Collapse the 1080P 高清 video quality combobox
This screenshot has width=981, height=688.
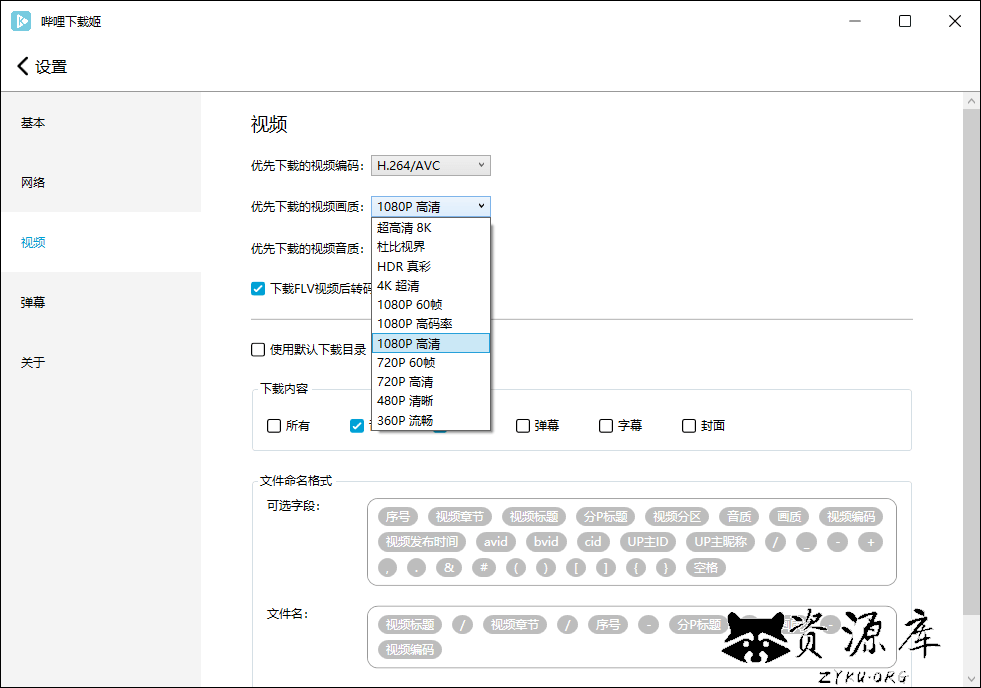[x=430, y=206]
